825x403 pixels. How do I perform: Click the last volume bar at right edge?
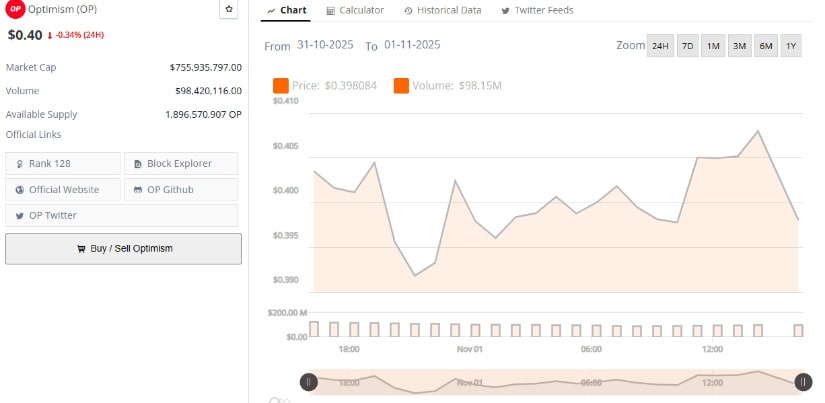pyautogui.click(x=798, y=330)
